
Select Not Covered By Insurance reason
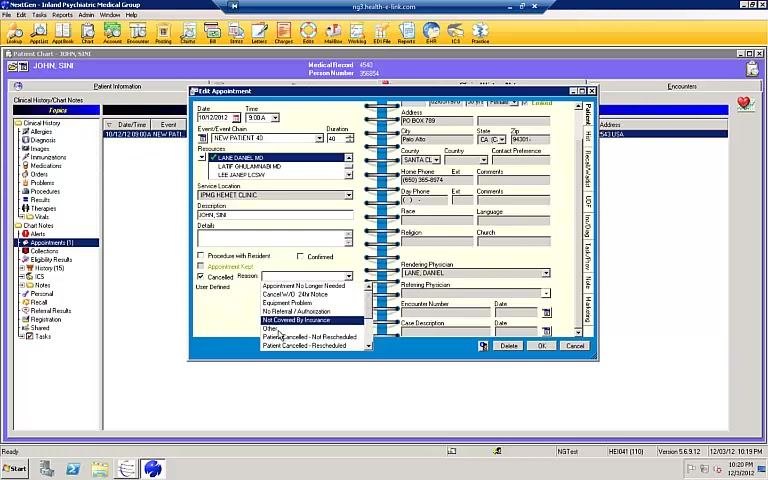(x=312, y=320)
